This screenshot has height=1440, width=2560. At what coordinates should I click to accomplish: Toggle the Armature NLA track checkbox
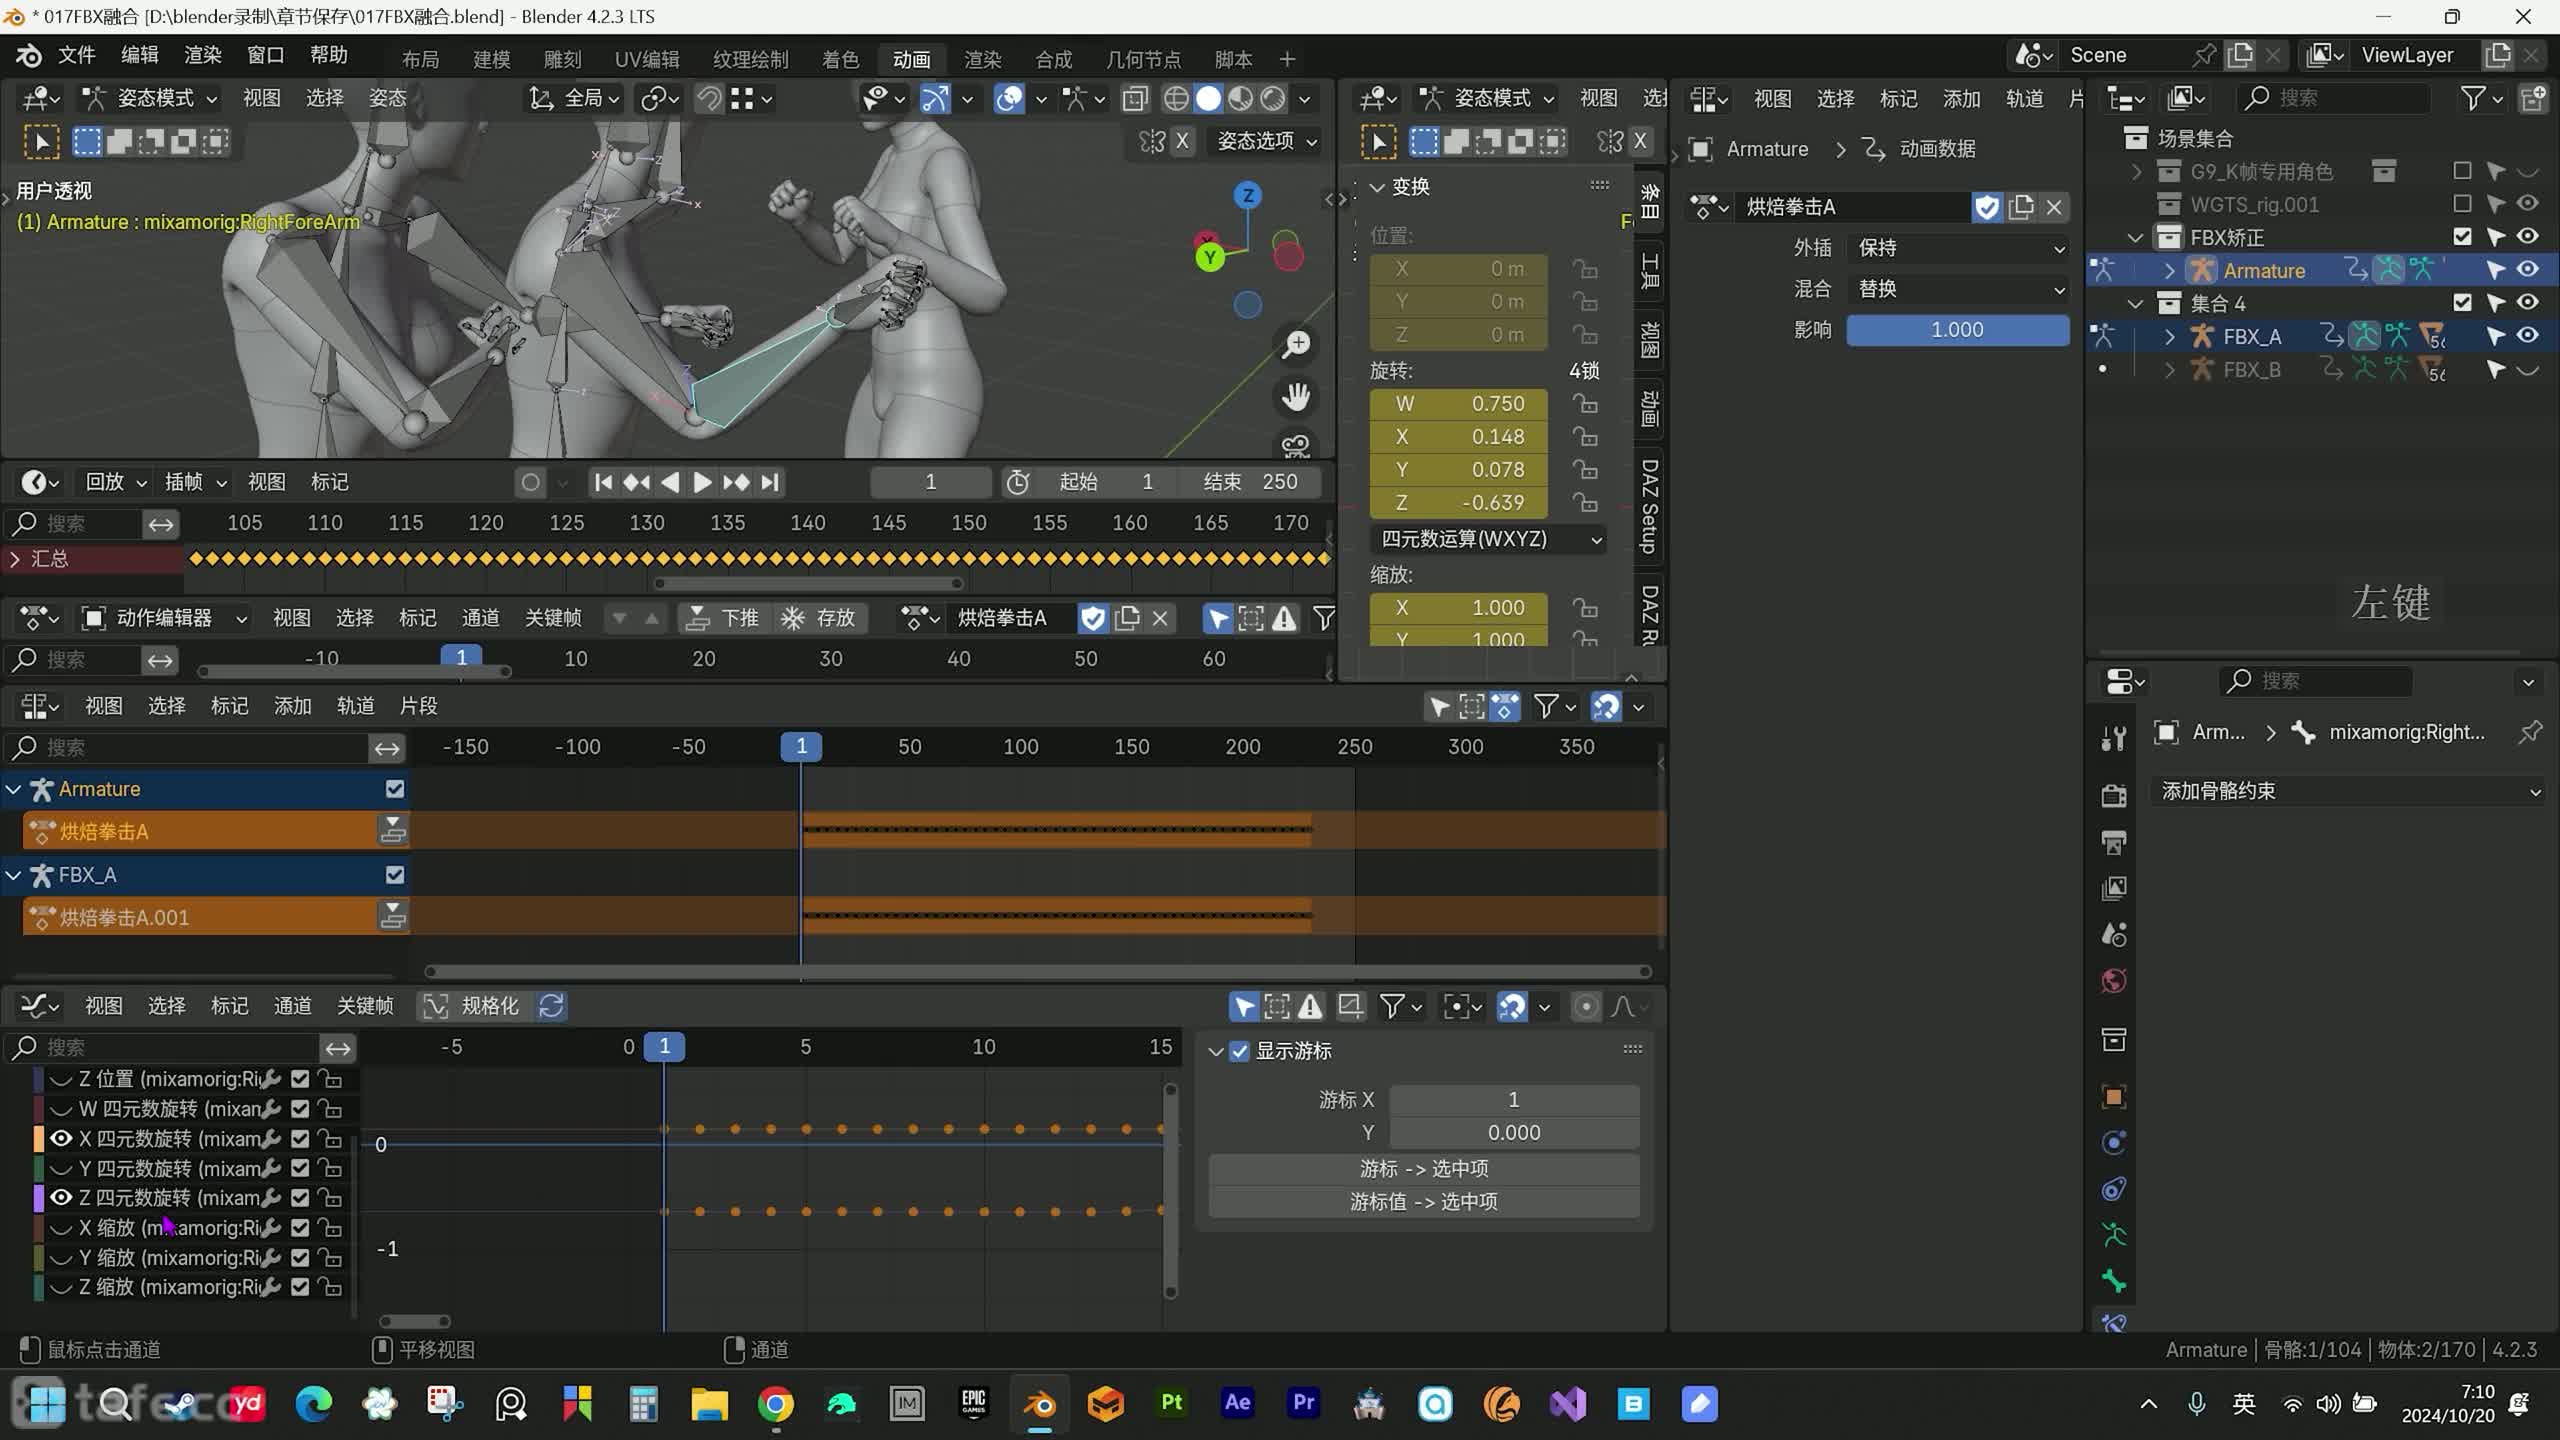pyautogui.click(x=395, y=789)
